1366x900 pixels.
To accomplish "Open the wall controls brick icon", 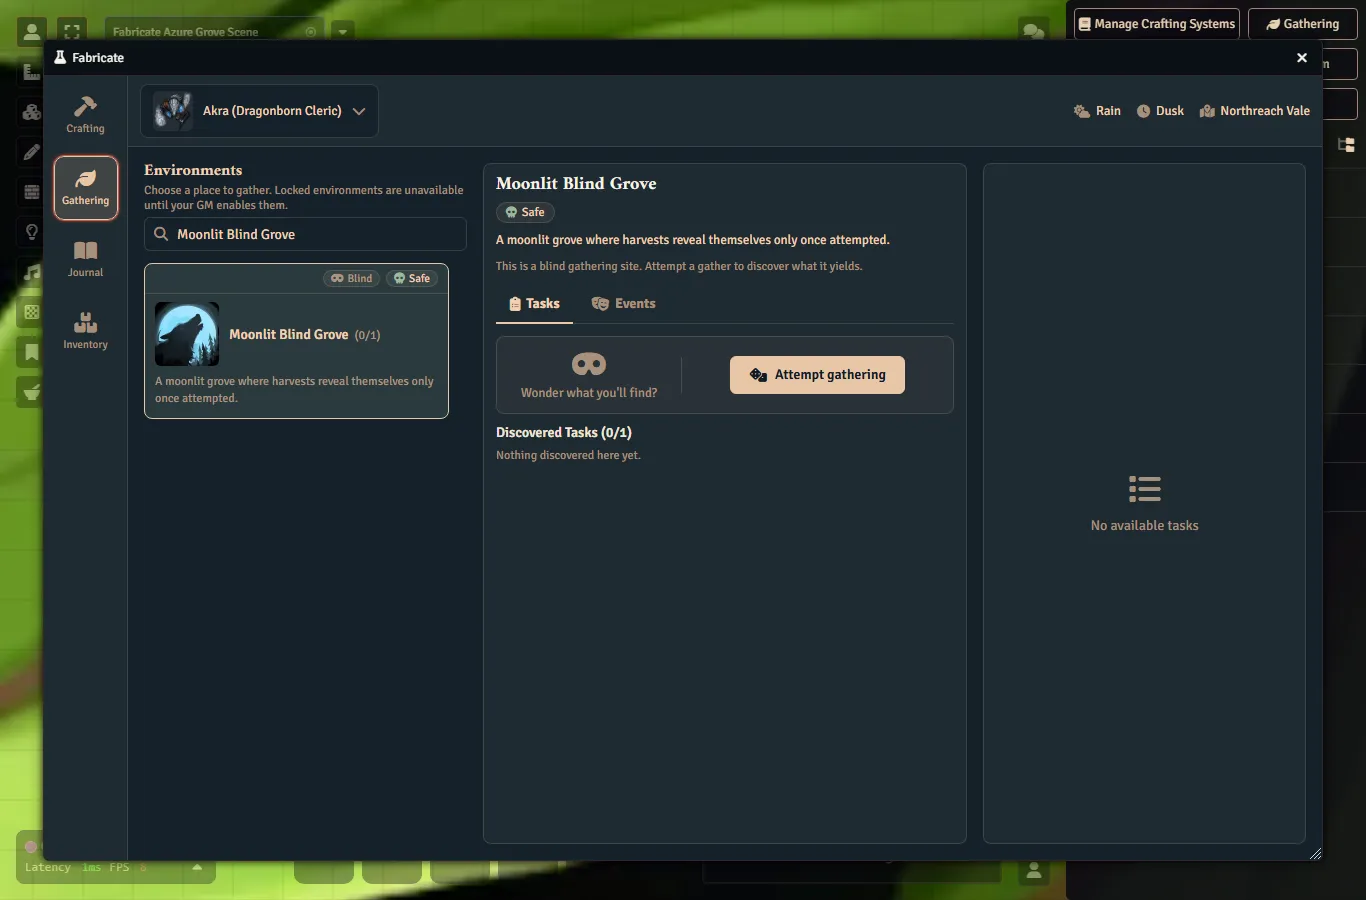I will coord(32,192).
